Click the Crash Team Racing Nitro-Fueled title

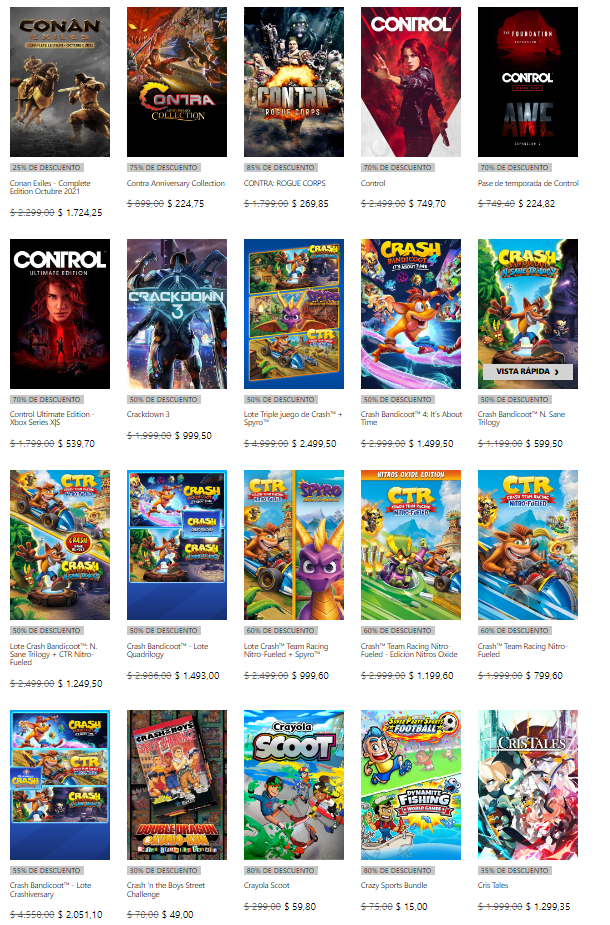pyautogui.click(x=522, y=650)
